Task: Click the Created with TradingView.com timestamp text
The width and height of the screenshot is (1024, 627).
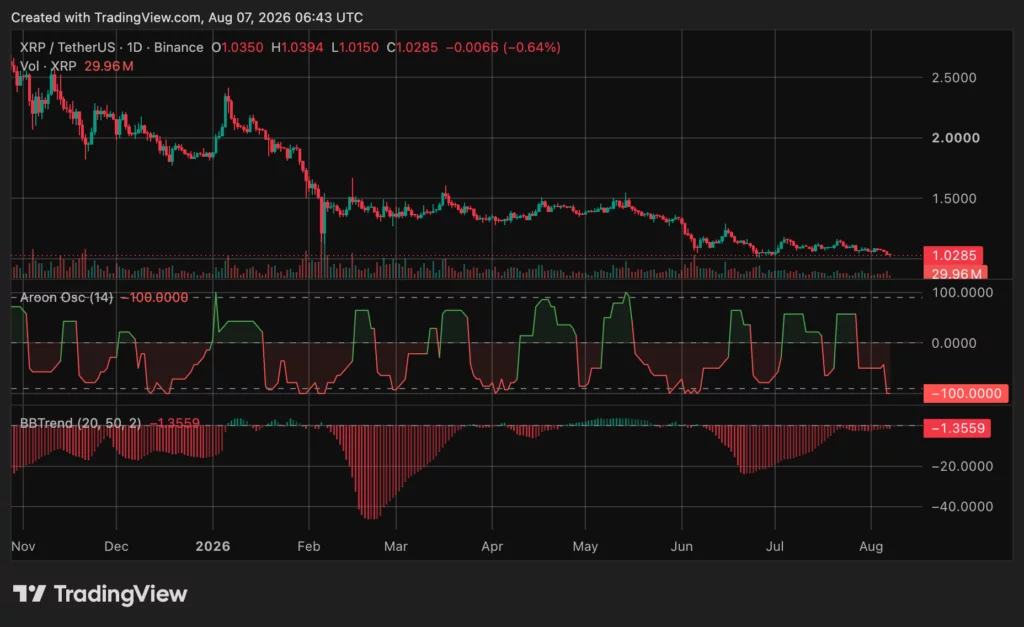Action: [x=187, y=18]
